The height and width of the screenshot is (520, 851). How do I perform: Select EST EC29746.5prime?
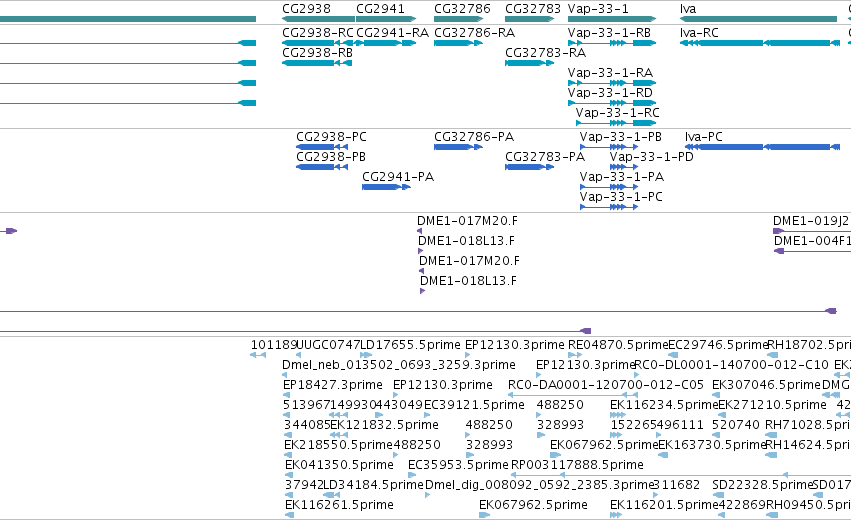[718, 345]
